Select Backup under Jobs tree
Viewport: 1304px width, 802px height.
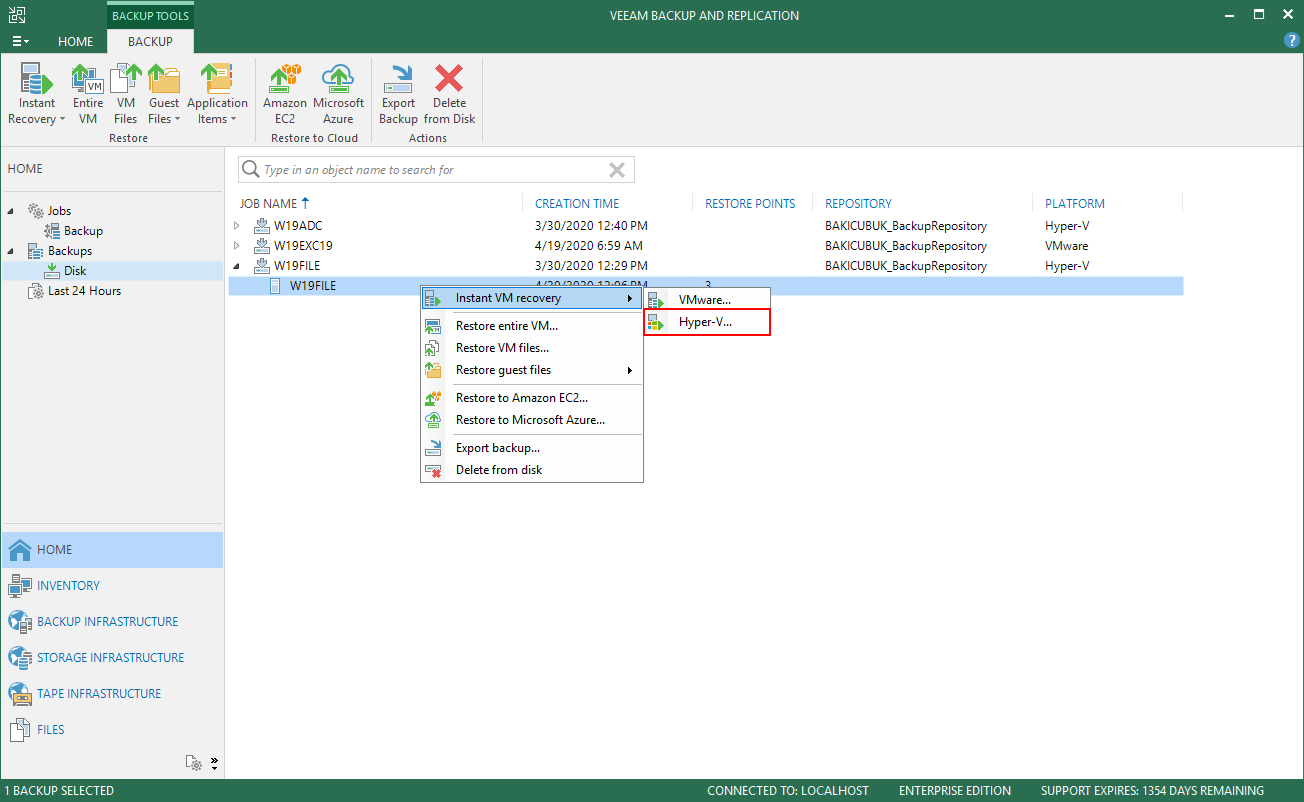[83, 231]
